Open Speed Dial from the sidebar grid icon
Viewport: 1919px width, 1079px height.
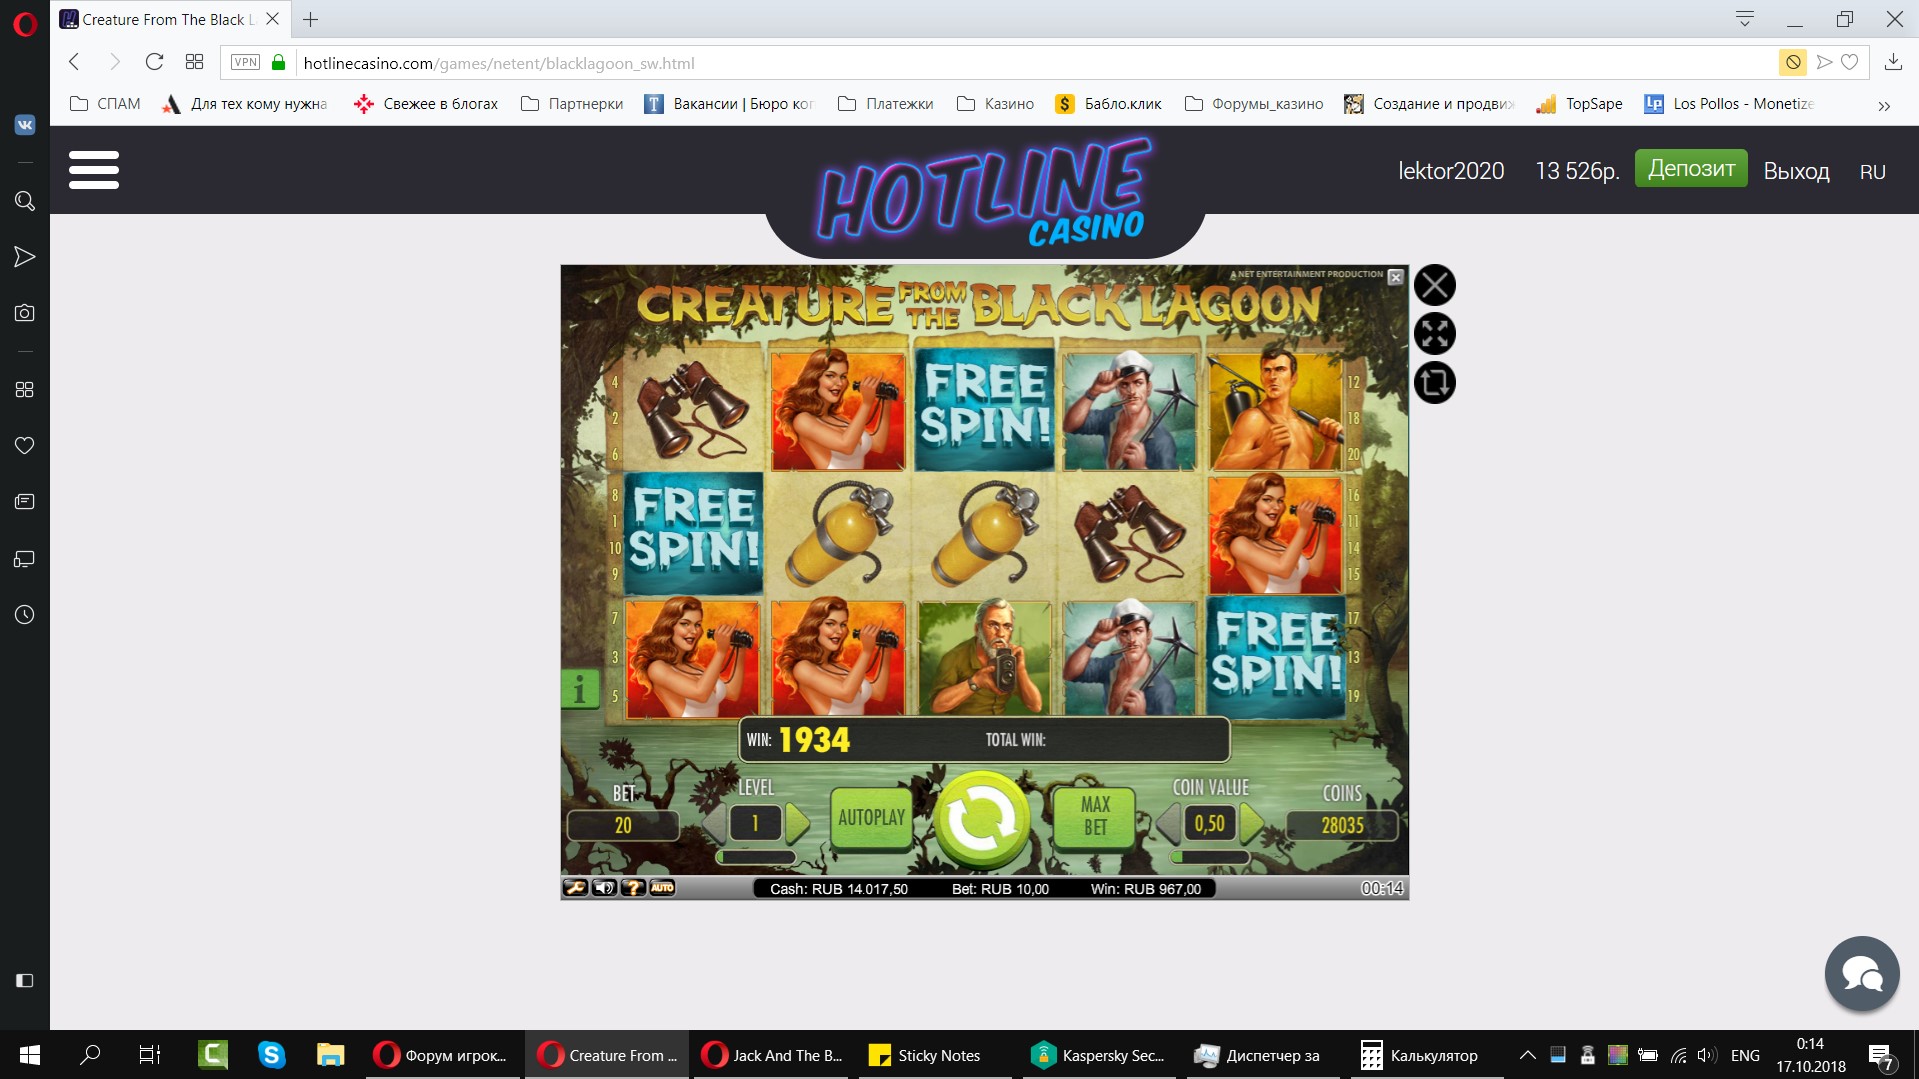click(25, 389)
